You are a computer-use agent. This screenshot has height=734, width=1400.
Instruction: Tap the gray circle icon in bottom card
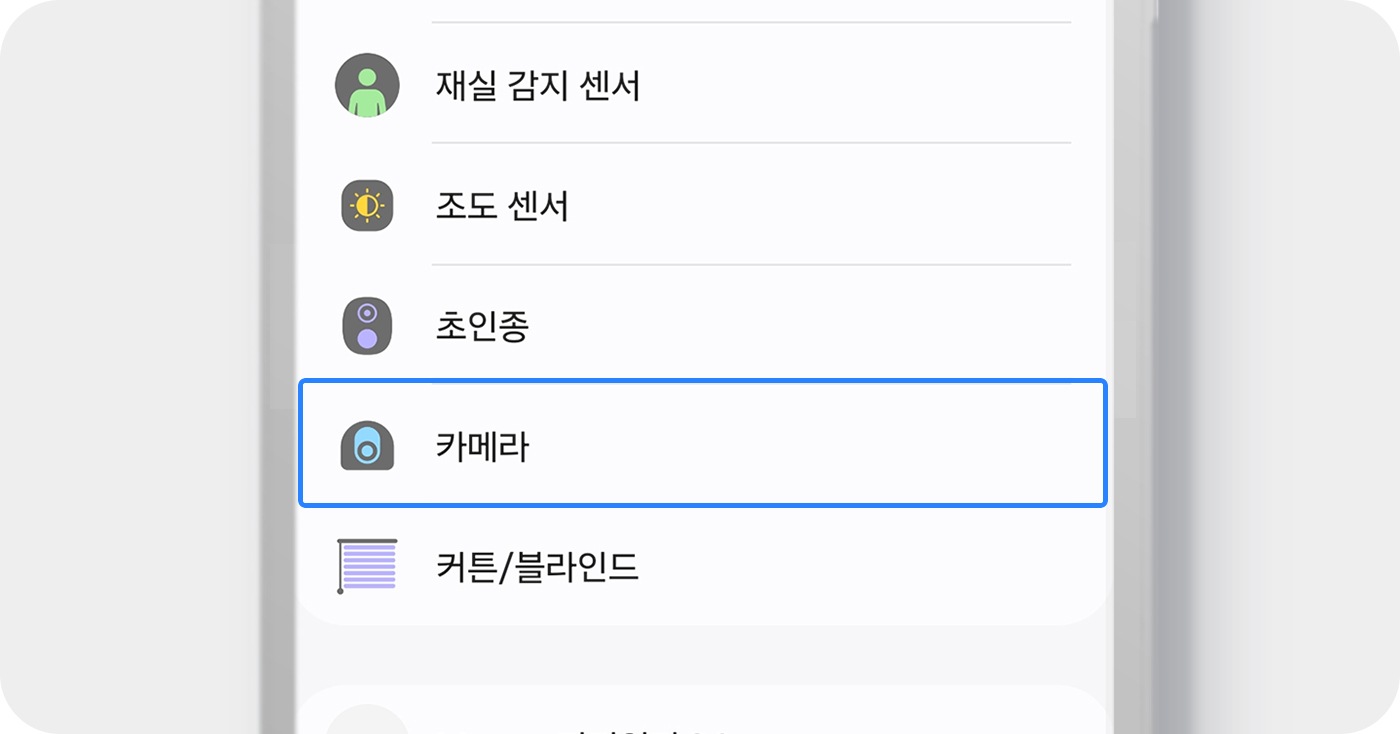coord(367,722)
